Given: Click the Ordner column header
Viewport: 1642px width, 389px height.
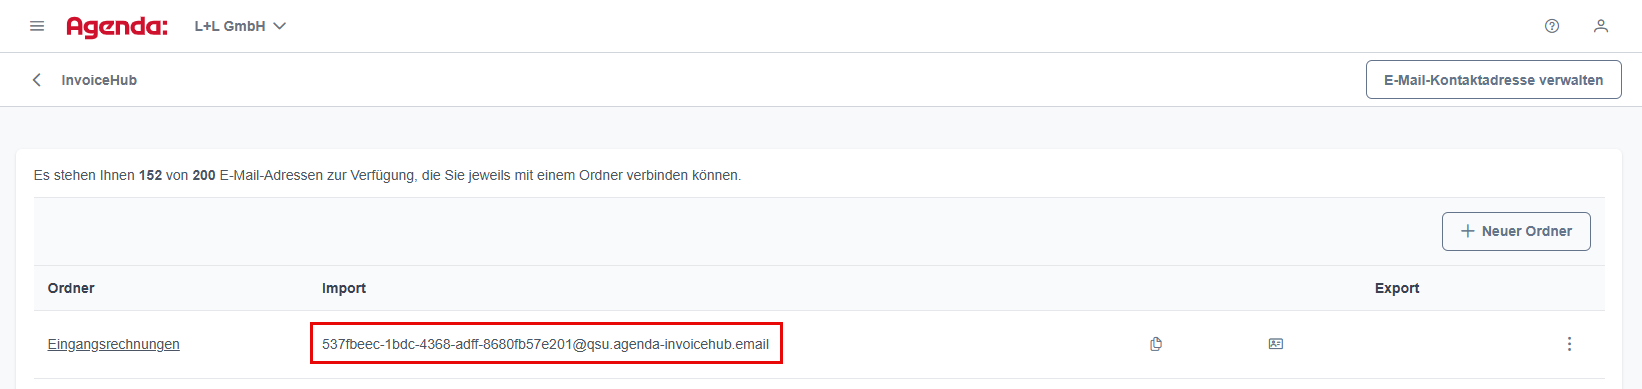Looking at the screenshot, I should pyautogui.click(x=71, y=288).
